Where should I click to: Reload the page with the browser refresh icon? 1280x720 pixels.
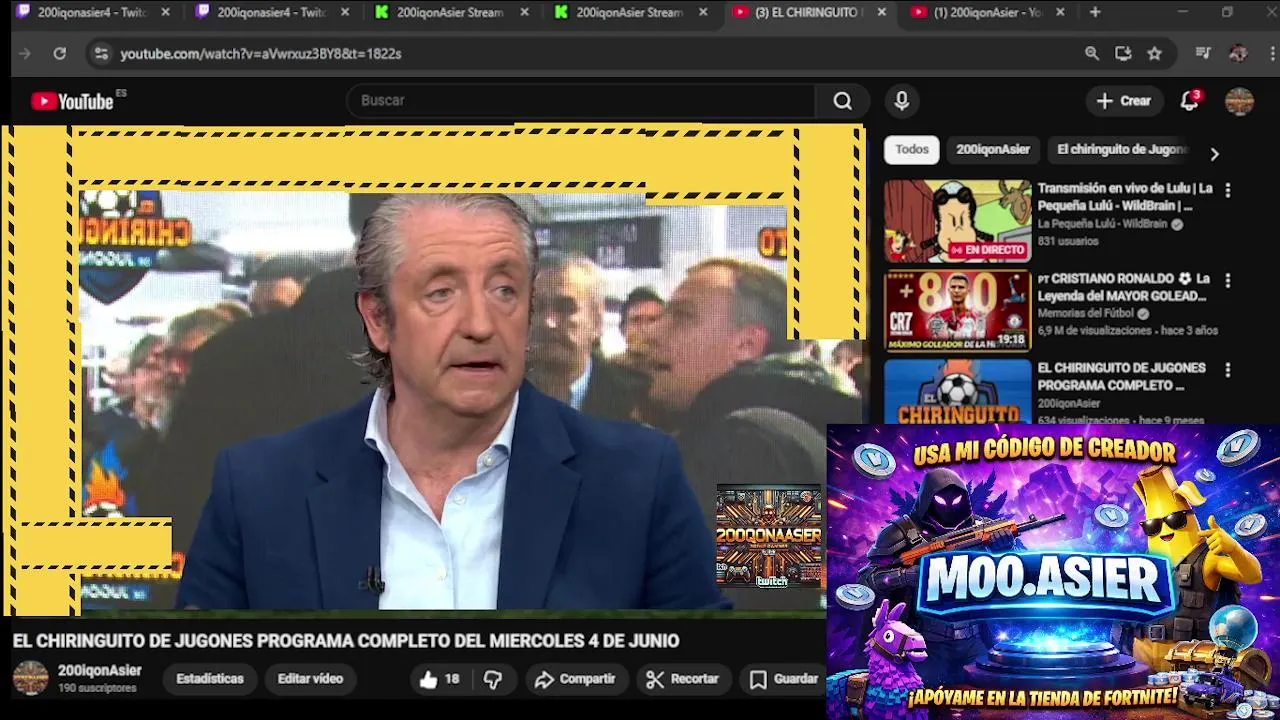(x=60, y=53)
